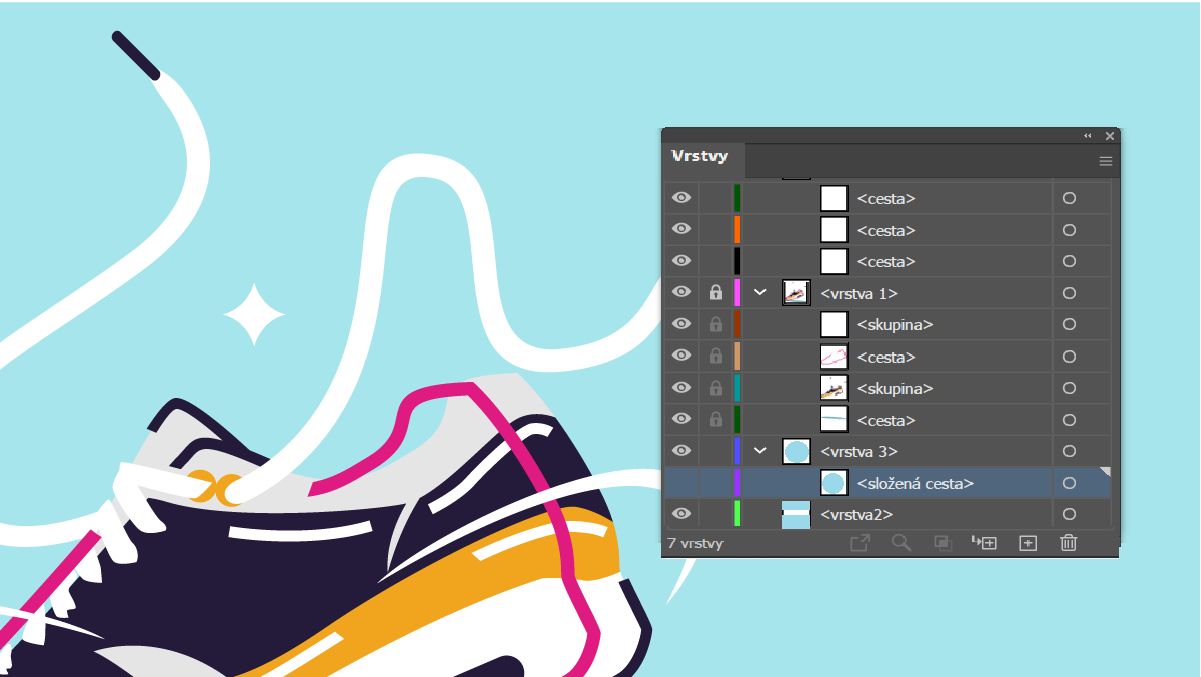The image size is (1201, 677).
Task: Click target circle of tan-bar <cesta> row
Action: click(1069, 356)
